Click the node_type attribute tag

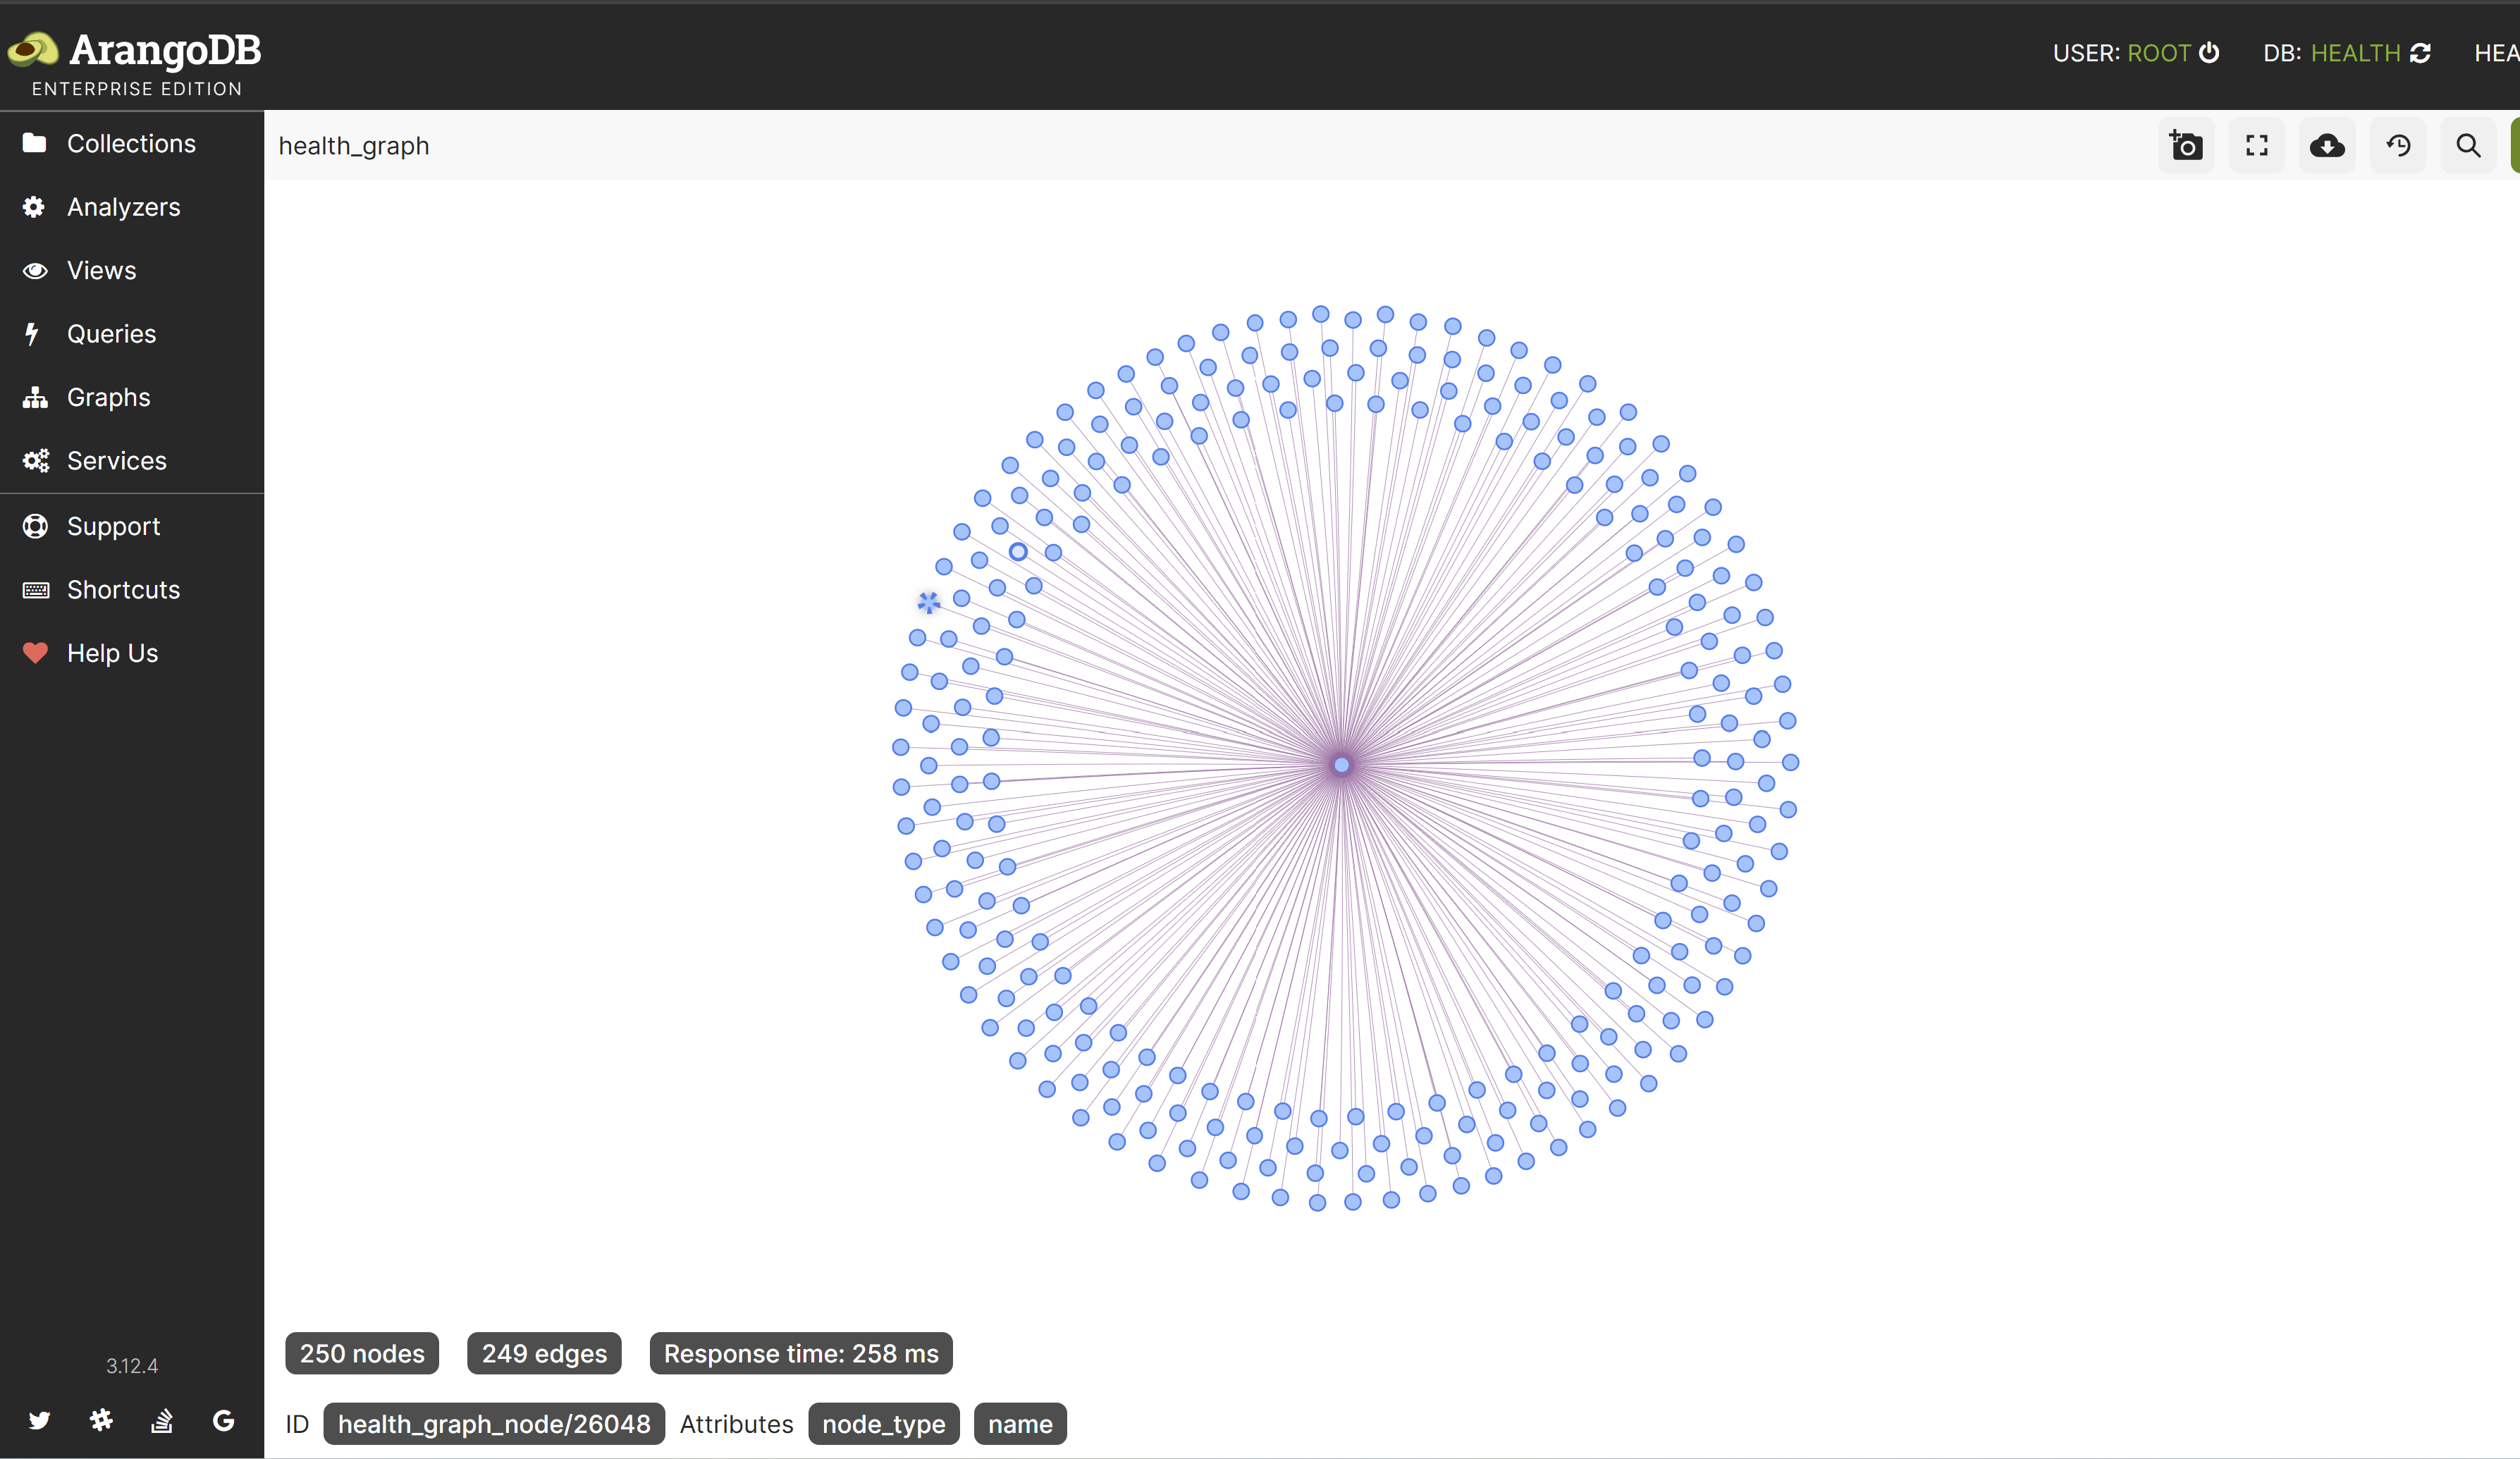883,1424
